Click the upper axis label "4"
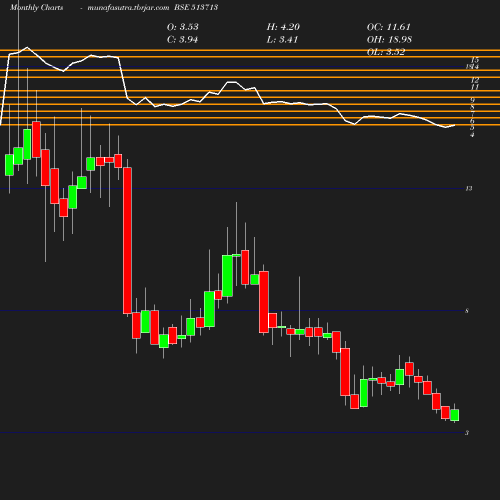This screenshot has width=500, height=500. point(472,135)
